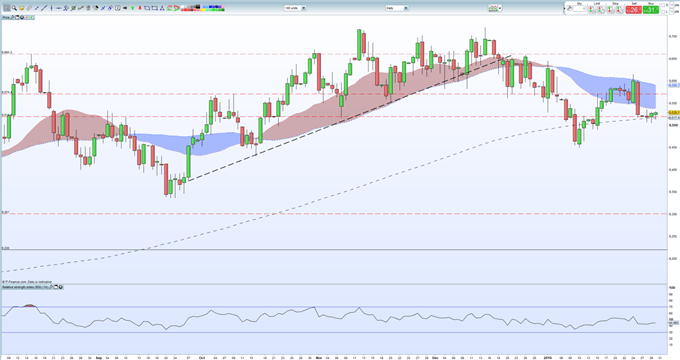Image resolution: width=680 pixels, height=360 pixels.
Task: Tick the L points checkbox
Action: (663, 11)
